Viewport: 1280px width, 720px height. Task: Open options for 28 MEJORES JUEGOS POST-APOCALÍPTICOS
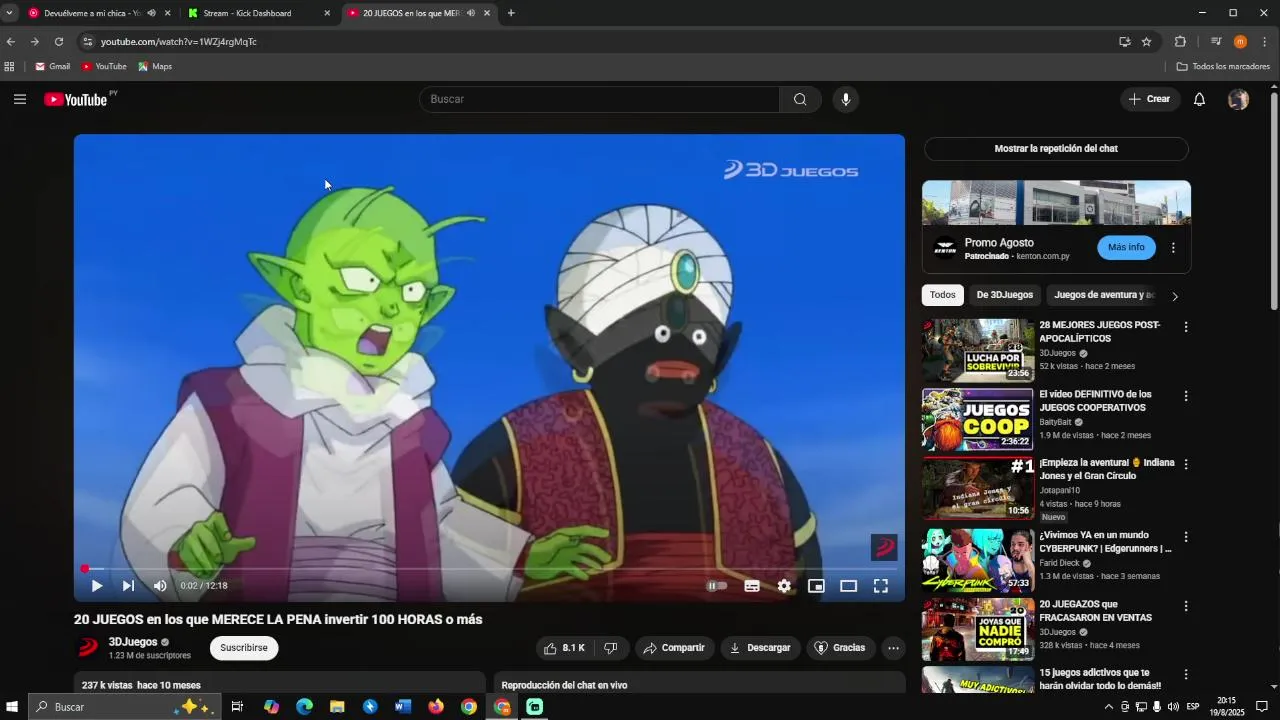(x=1186, y=327)
